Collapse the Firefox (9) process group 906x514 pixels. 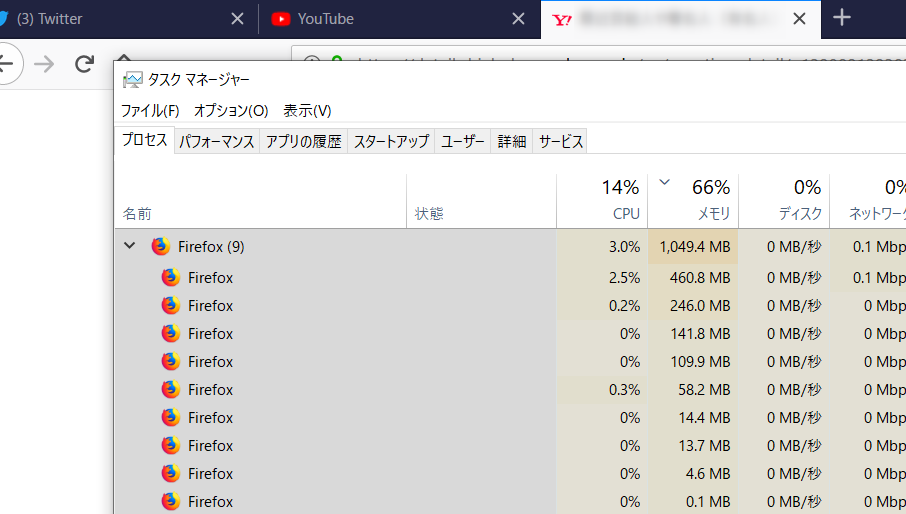click(130, 245)
